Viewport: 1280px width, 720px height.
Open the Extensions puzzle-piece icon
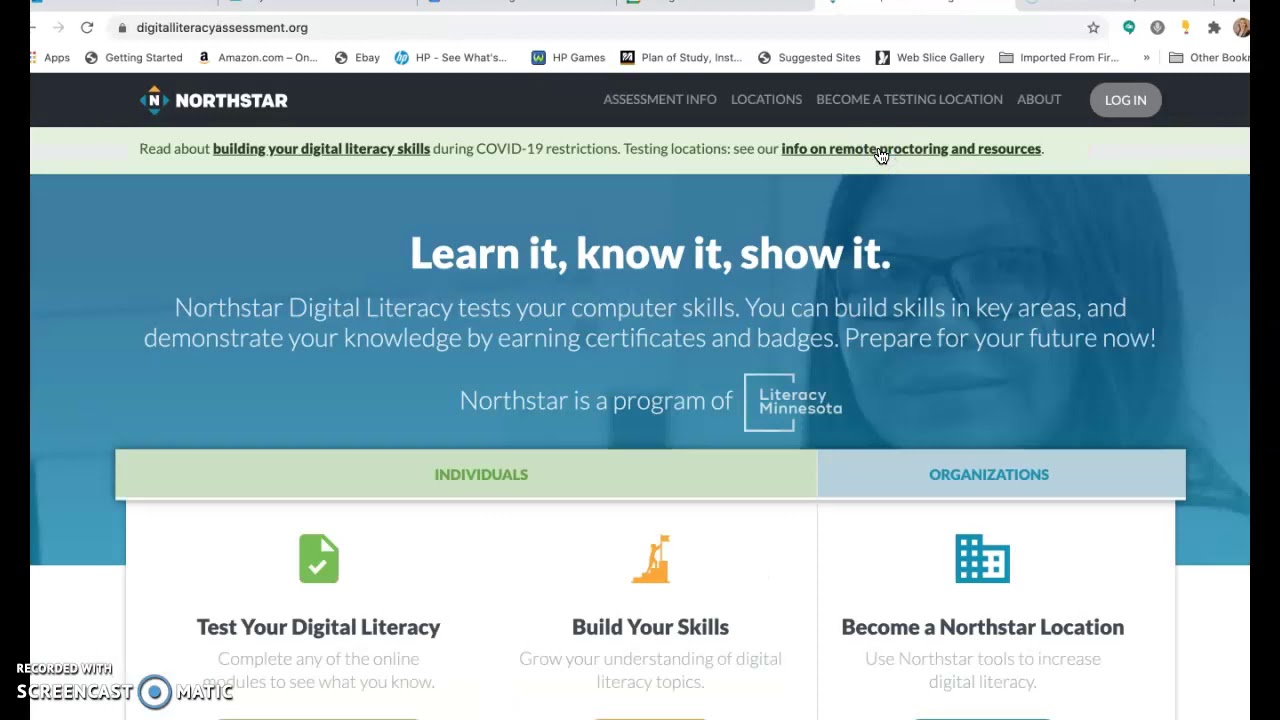(x=1214, y=28)
